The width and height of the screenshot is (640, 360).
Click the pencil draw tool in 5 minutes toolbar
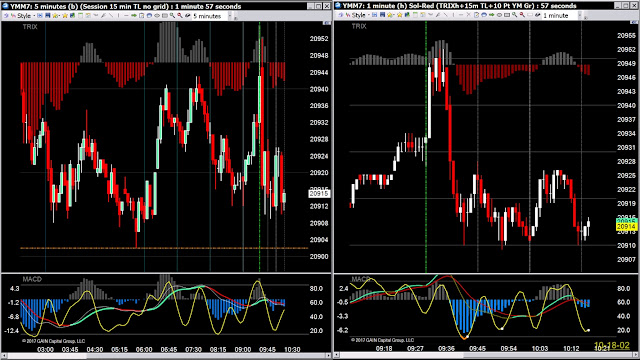(103, 16)
